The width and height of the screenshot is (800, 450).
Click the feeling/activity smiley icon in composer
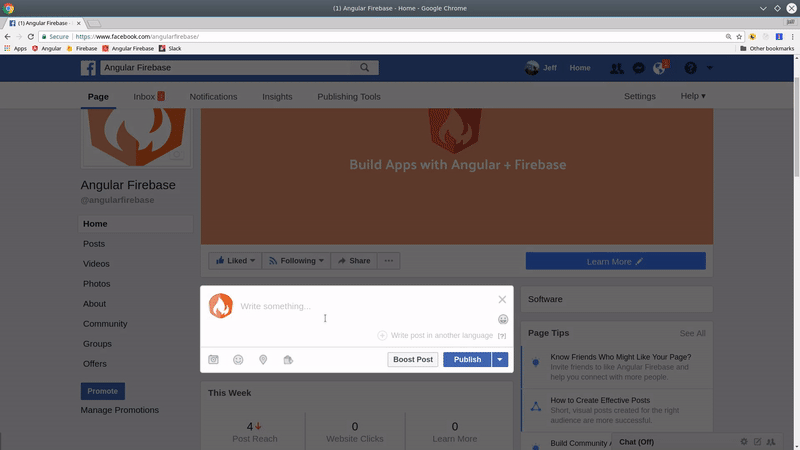[238, 360]
